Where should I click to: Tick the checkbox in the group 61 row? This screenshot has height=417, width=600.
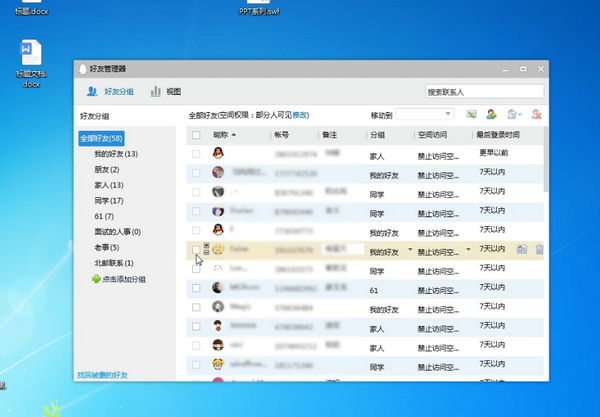196,288
